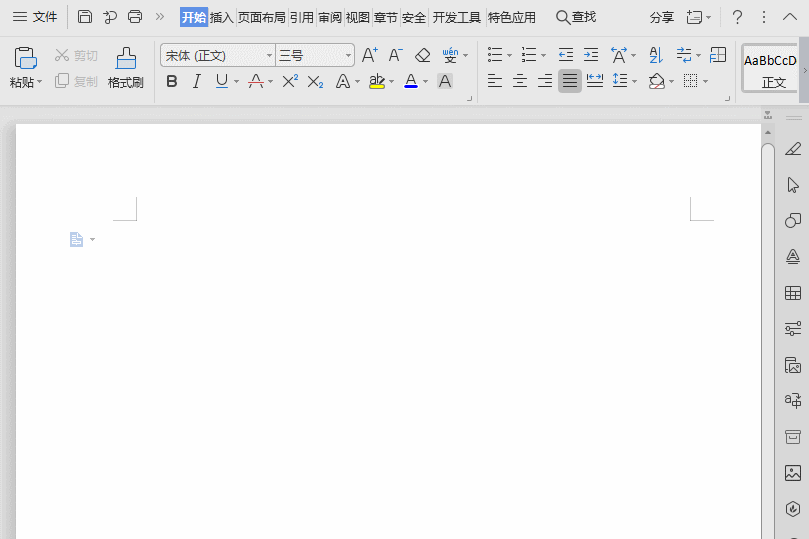The image size is (809, 539).
Task: Select the Format Painter brush (格式刷)
Action: pos(125,68)
